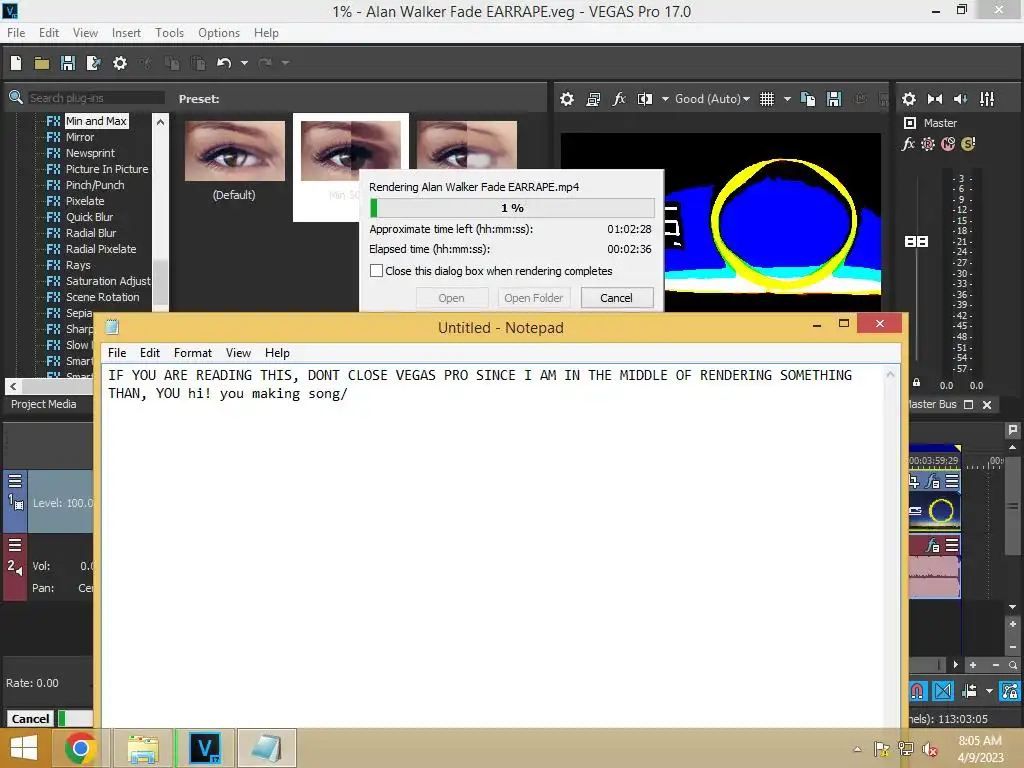1024x768 pixels.
Task: Click Cancel button in the bottom status bar
Action: click(x=30, y=718)
